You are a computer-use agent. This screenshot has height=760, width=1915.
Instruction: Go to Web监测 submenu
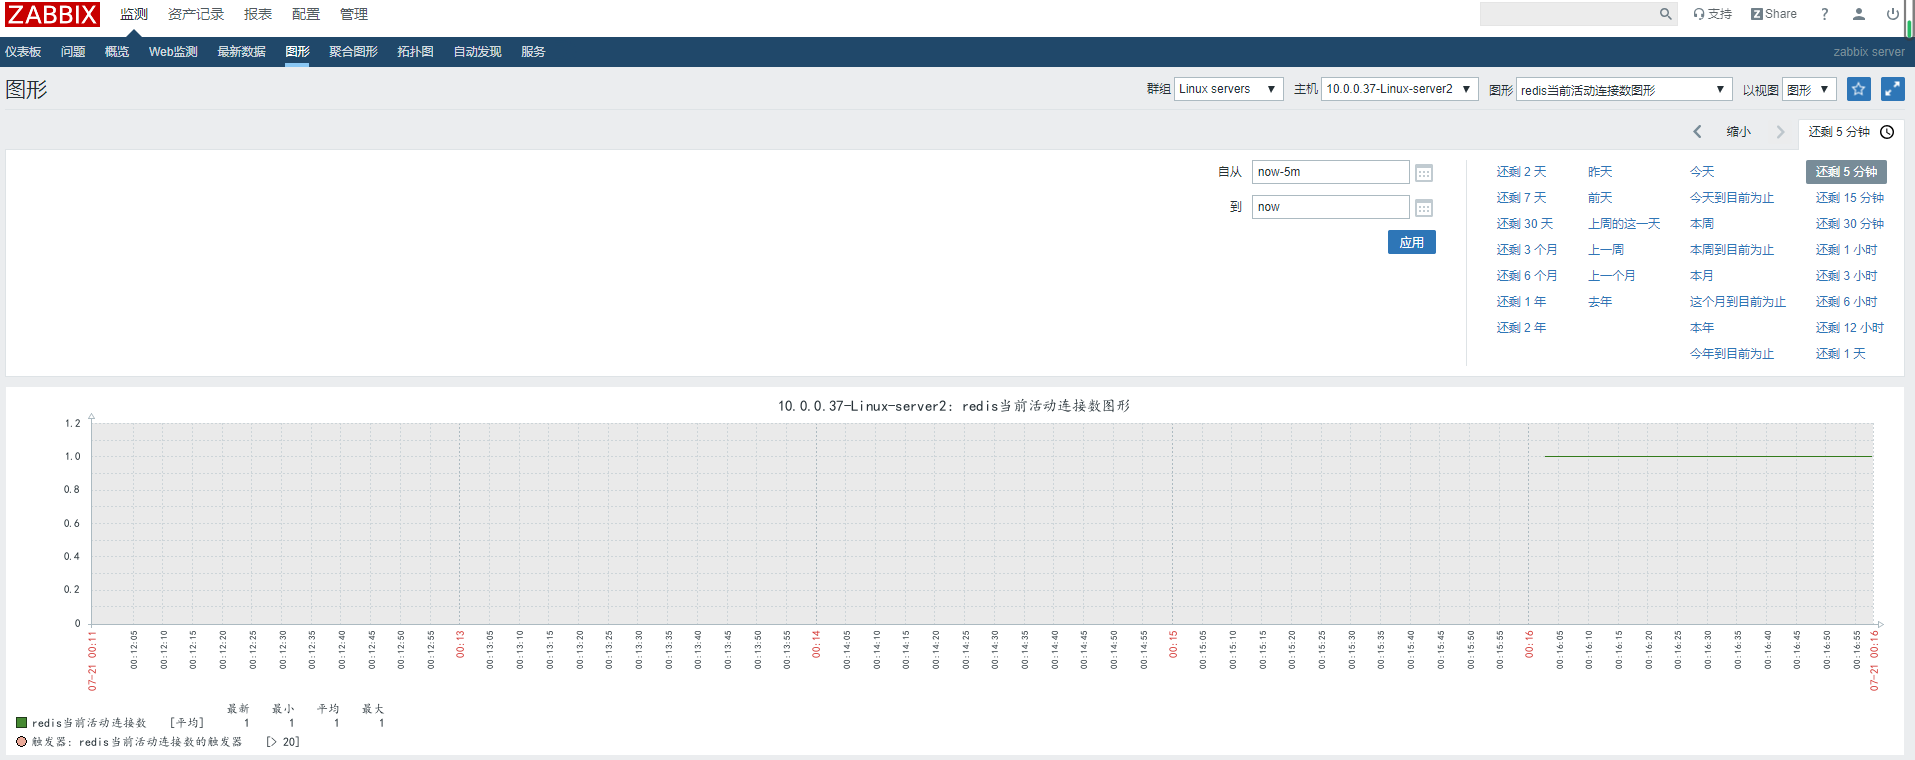pyautogui.click(x=173, y=52)
